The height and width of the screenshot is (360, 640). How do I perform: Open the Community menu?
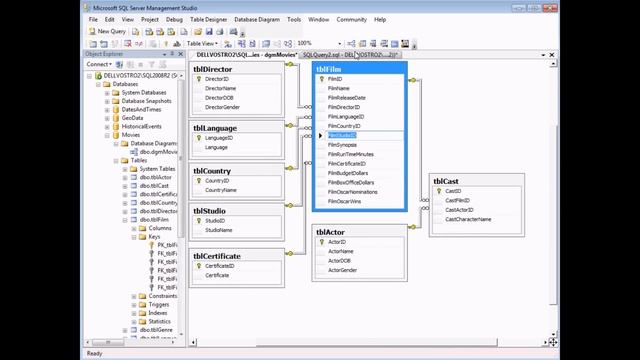coord(351,20)
